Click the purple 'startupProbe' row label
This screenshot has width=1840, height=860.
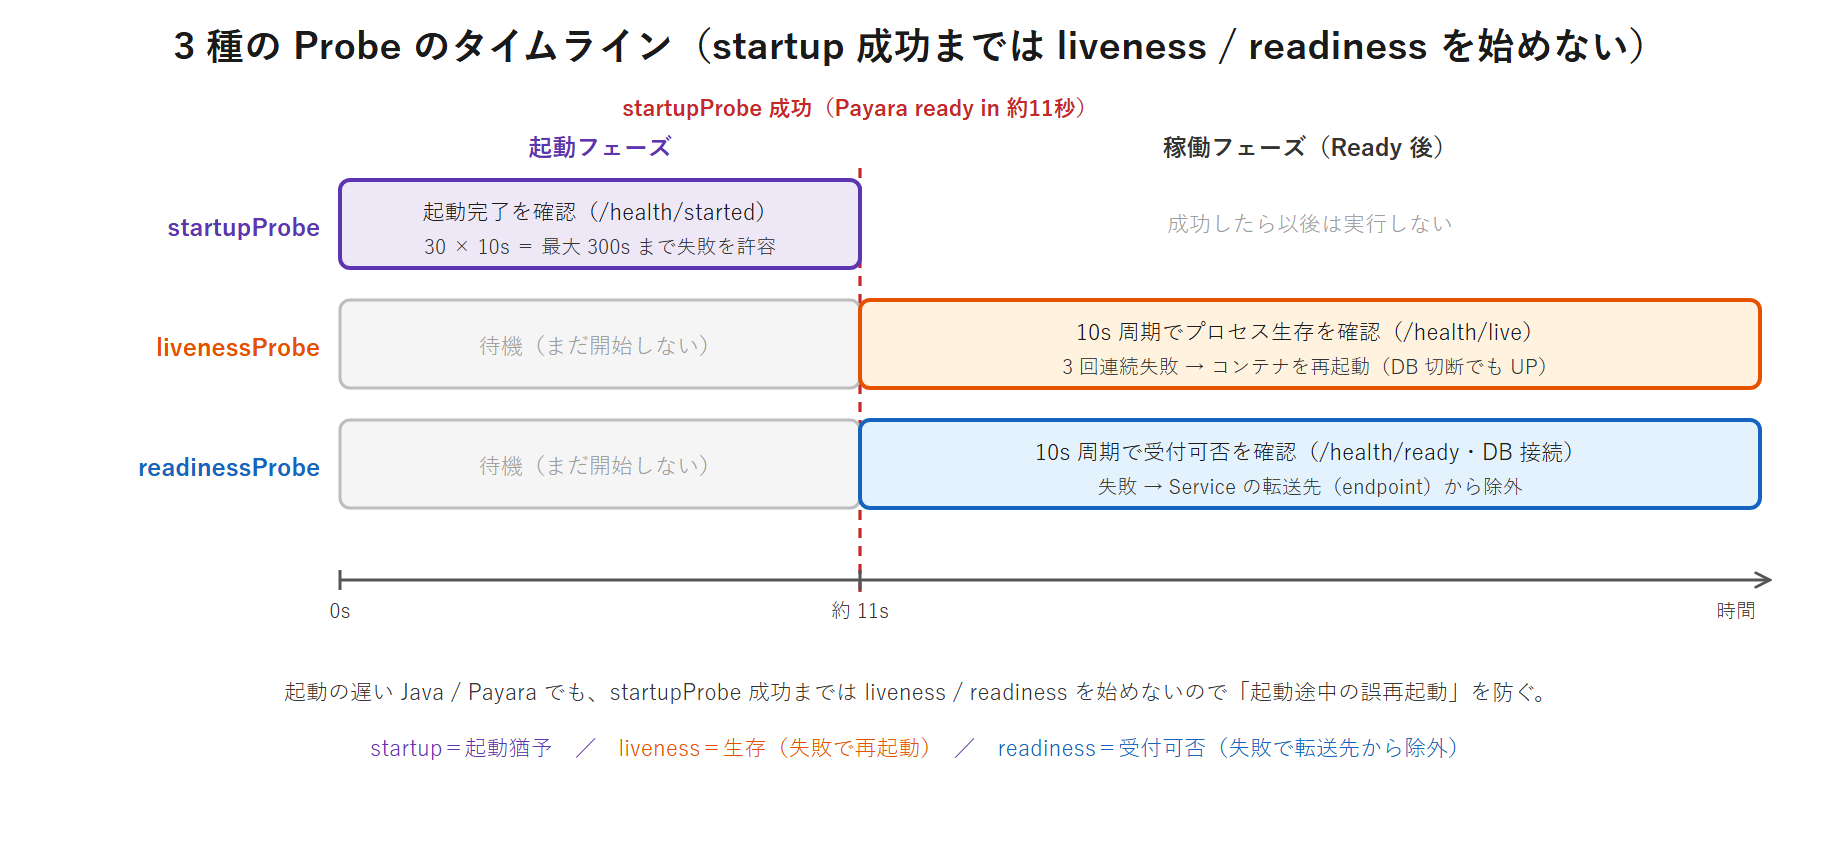pyautogui.click(x=243, y=228)
